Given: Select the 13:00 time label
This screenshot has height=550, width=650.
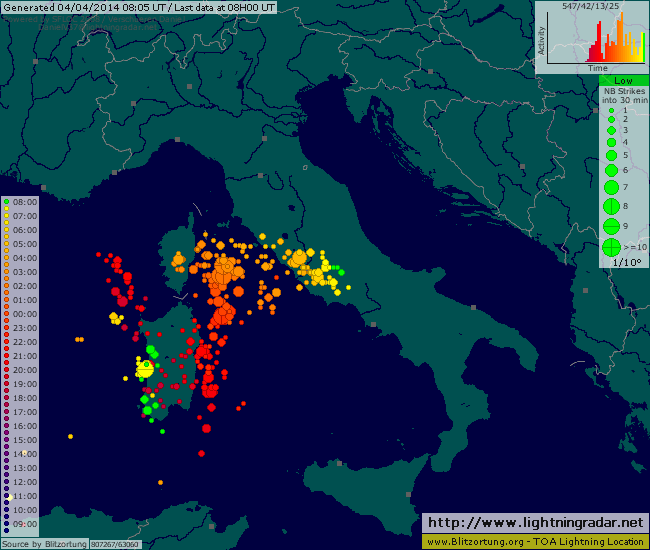Looking at the screenshot, I should tap(25, 468).
